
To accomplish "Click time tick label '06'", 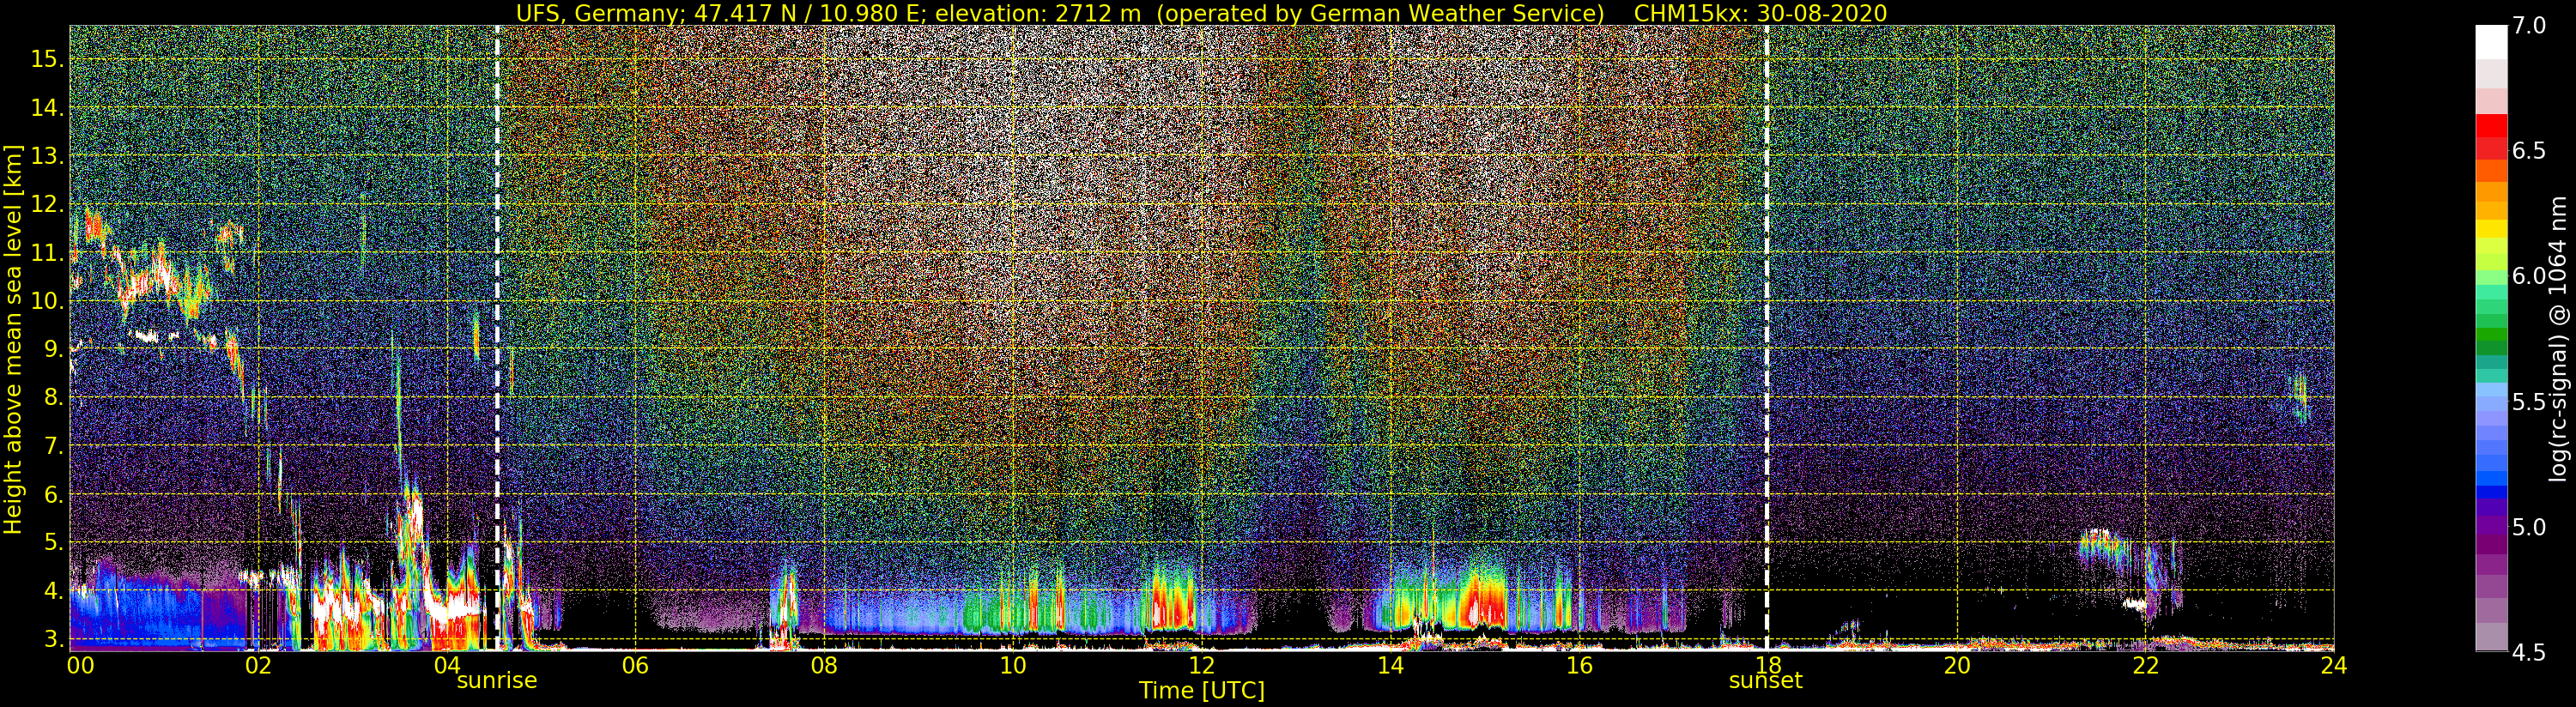I will [x=635, y=666].
